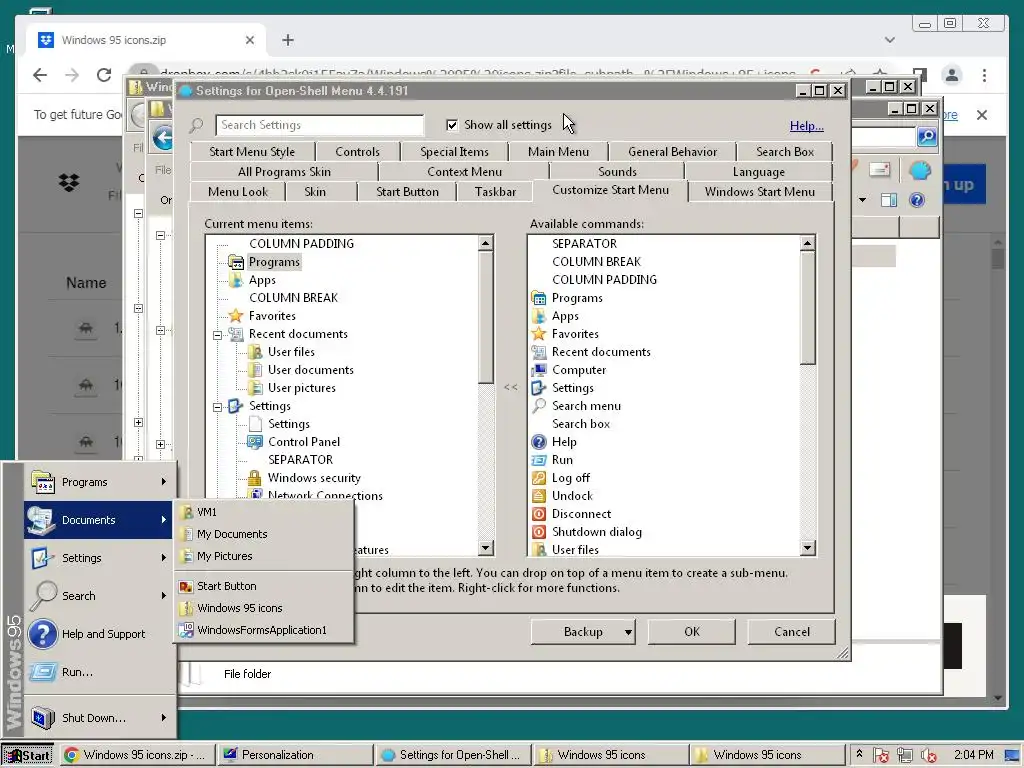Screen dimensions: 1024x768
Task: Click the Settings icon in Available commands
Action: point(539,388)
